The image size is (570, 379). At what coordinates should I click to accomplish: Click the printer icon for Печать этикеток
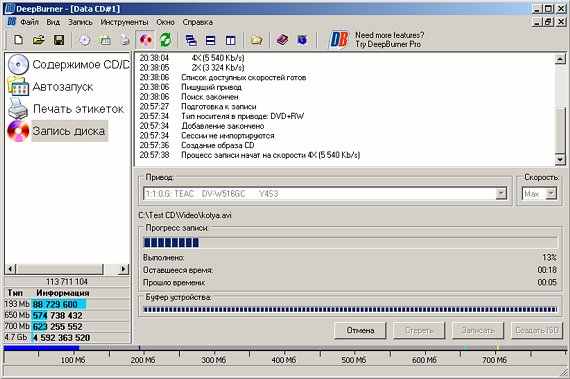18,108
